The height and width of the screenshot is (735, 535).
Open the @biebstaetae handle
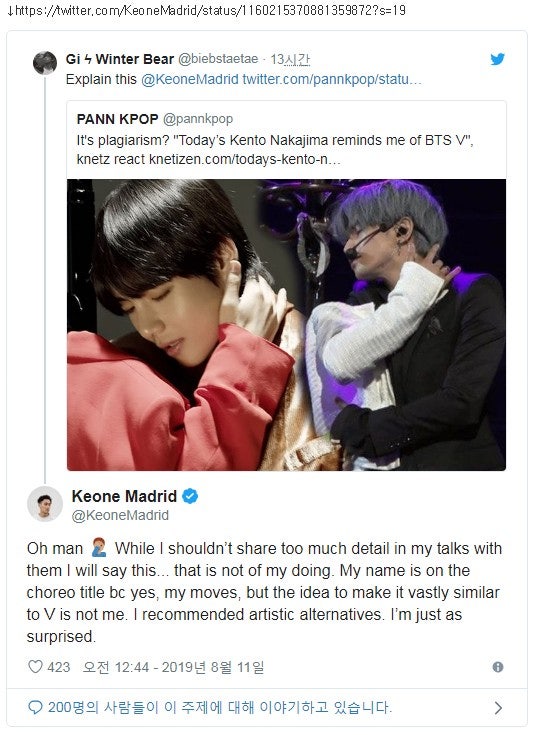point(218,59)
